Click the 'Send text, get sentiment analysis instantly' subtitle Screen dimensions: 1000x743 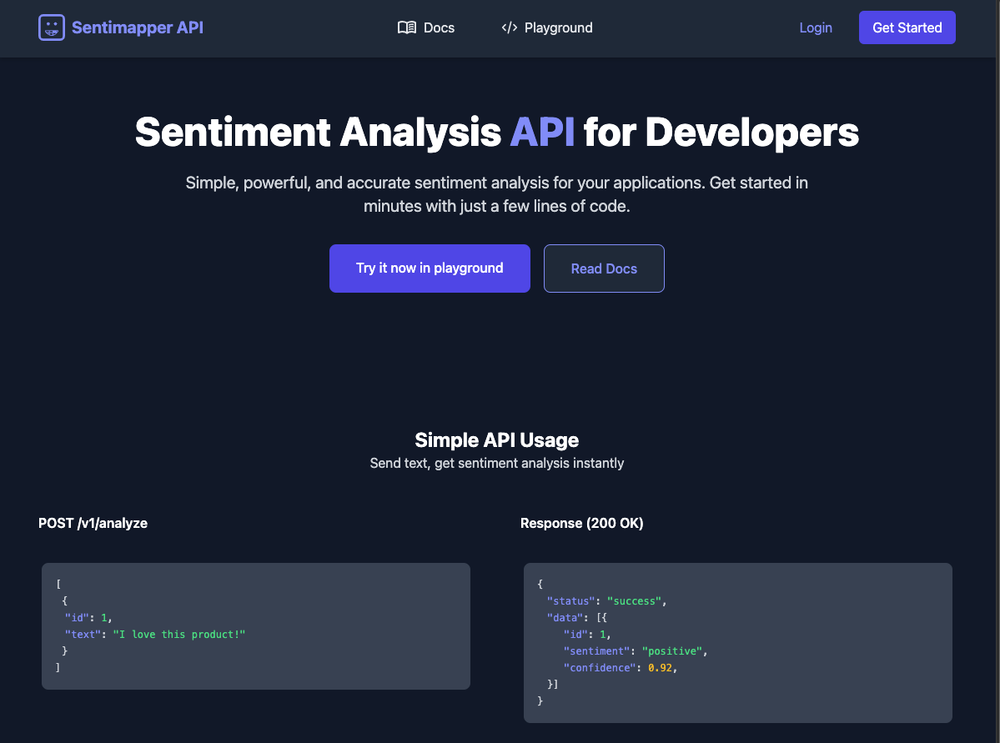point(497,464)
